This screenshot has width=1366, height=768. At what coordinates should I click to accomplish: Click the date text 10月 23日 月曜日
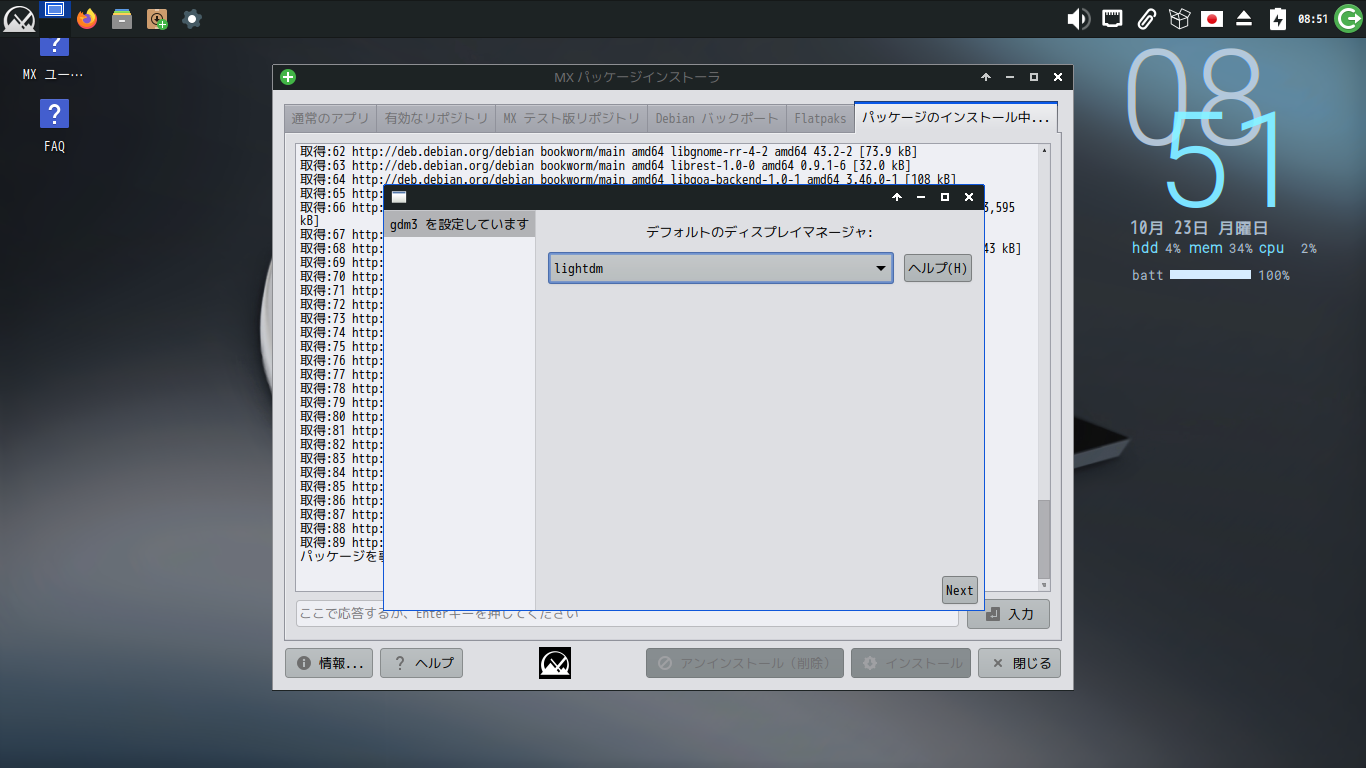point(1199,228)
